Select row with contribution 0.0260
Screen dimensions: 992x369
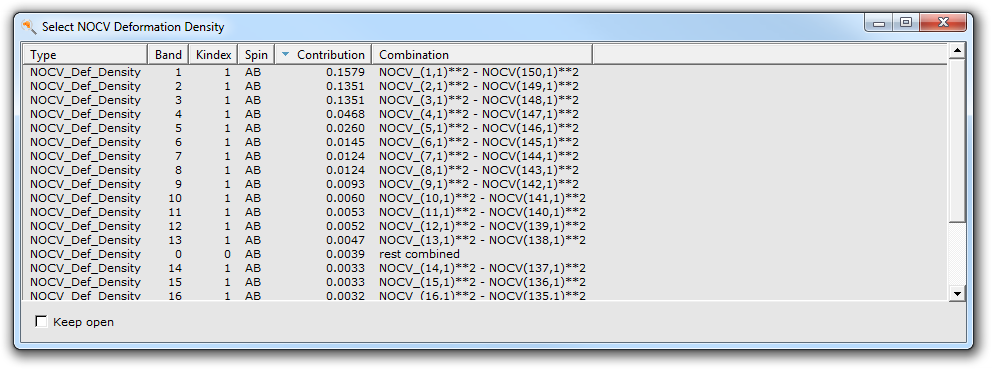click(x=485, y=128)
